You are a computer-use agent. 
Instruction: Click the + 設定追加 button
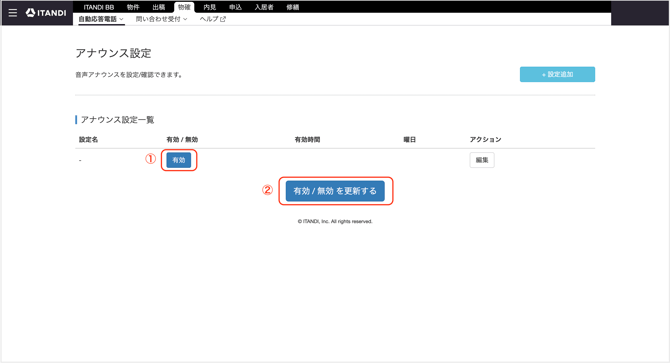pyautogui.click(x=557, y=74)
